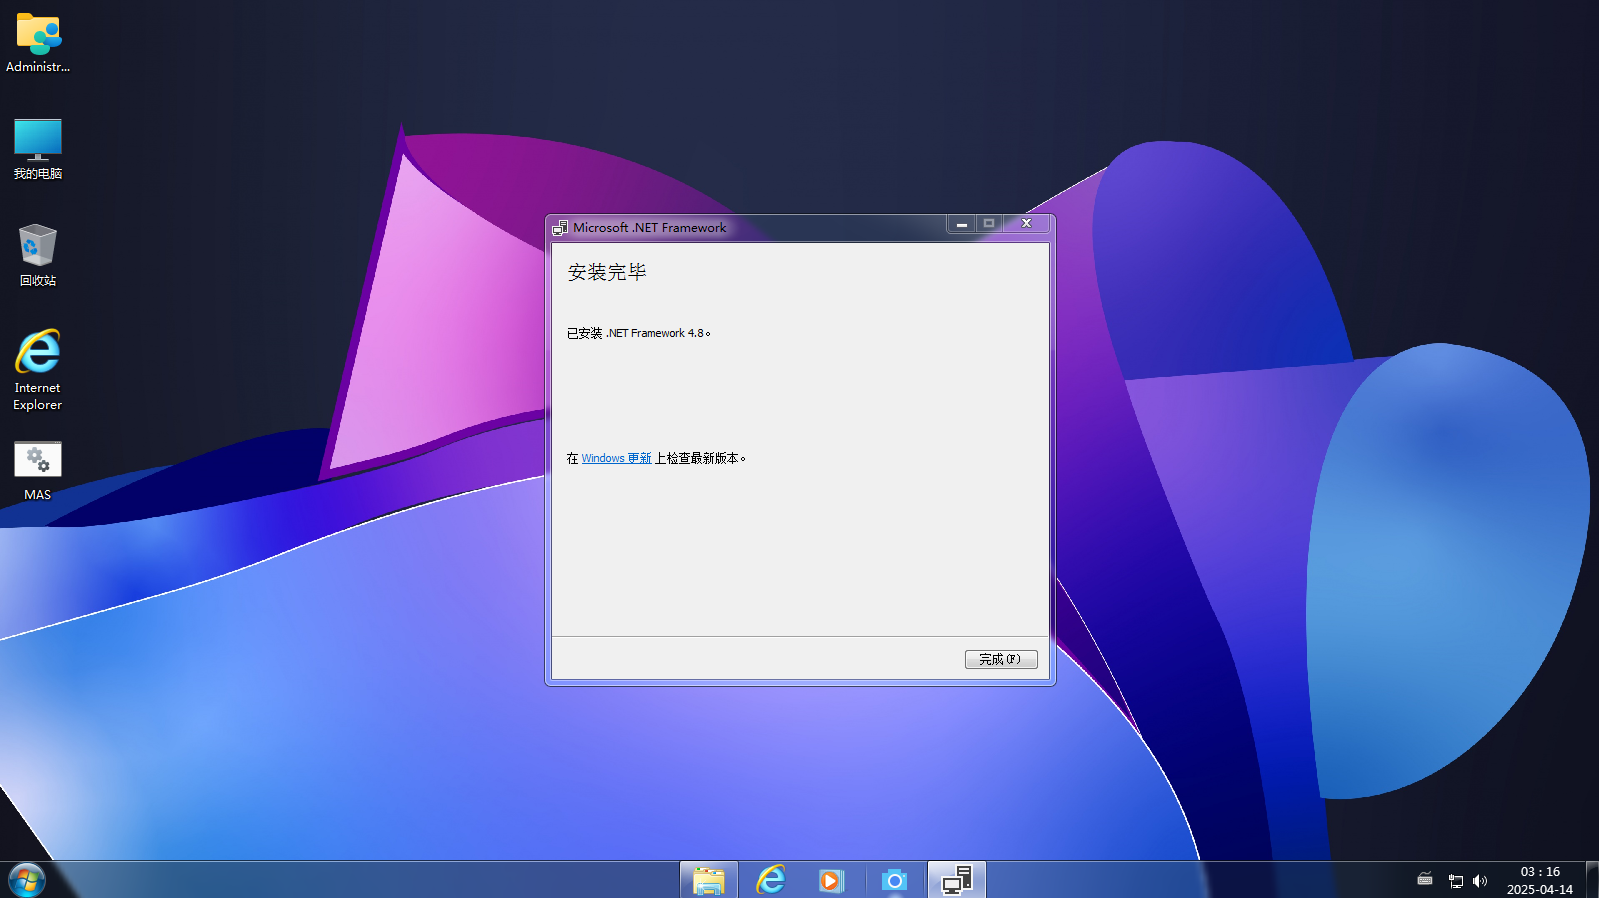Click the keyboard tray icon

[1425, 880]
